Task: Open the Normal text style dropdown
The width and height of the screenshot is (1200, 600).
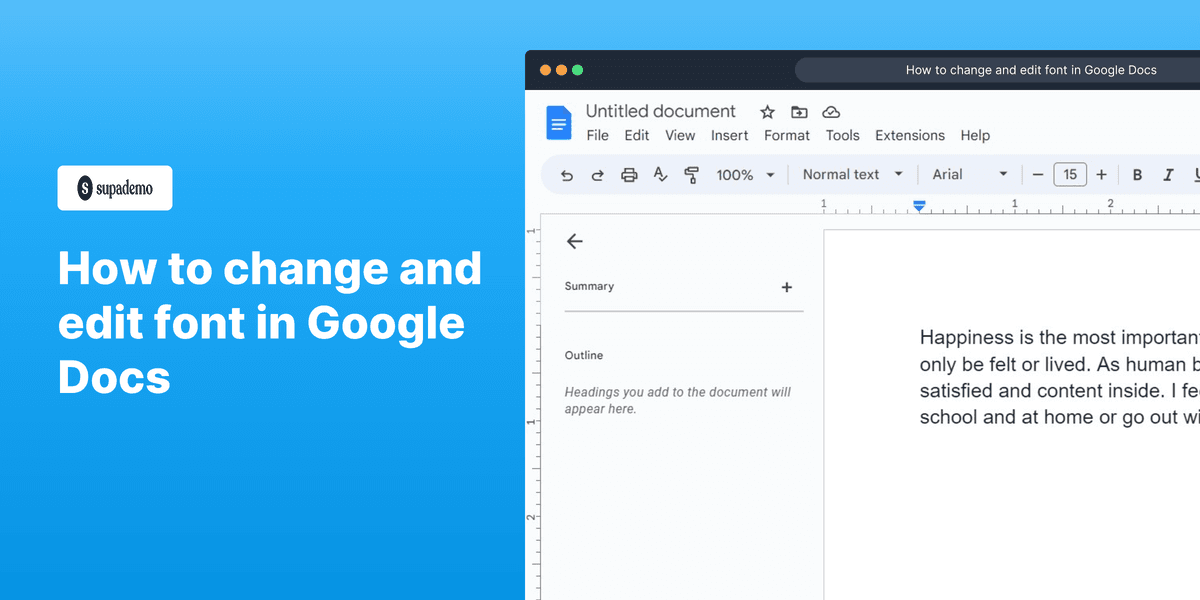Action: [x=851, y=174]
